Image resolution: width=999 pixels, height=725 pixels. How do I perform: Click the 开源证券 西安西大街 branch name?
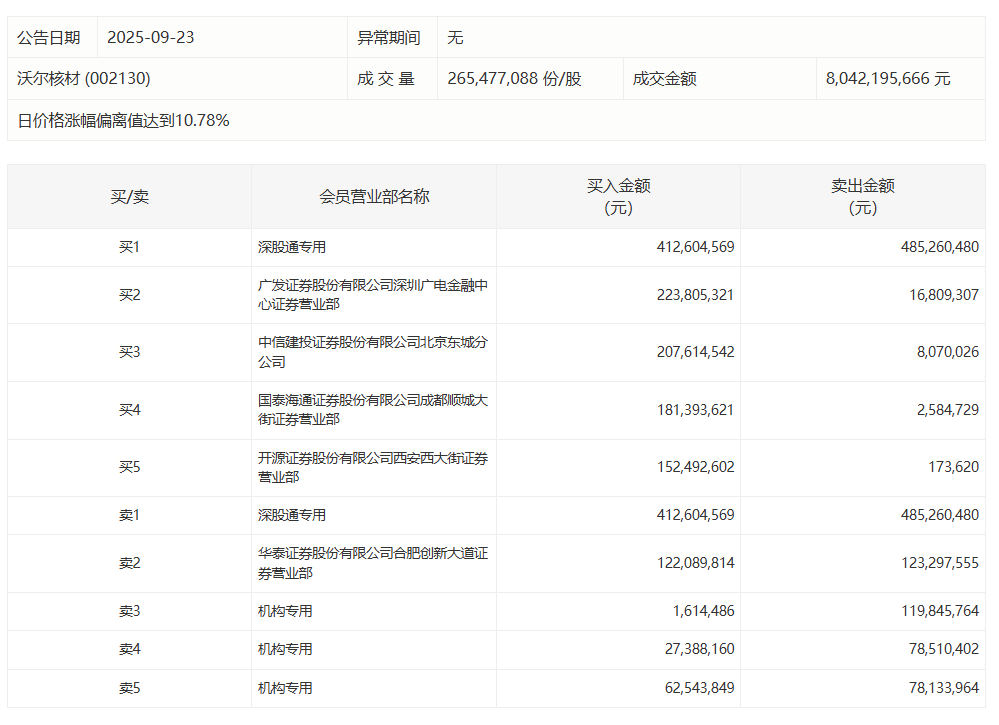pyautogui.click(x=373, y=467)
